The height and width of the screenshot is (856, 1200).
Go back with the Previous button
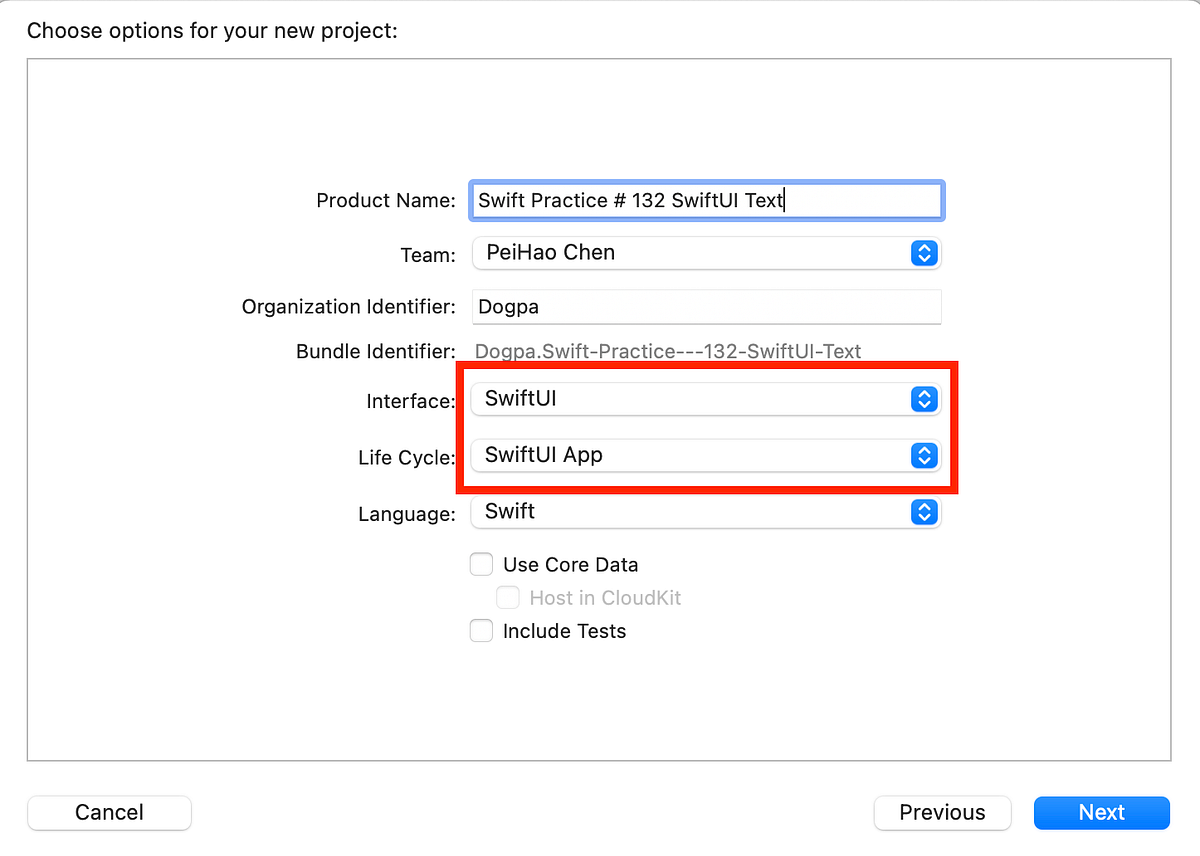point(942,812)
